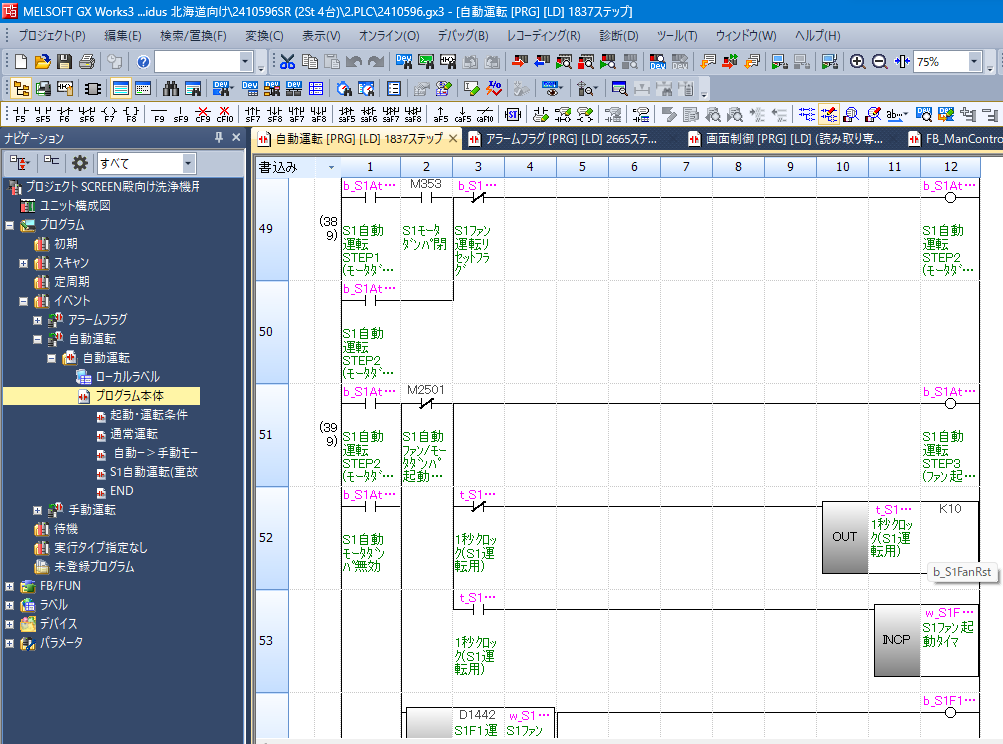Switch to アラームフラグ program tab
This screenshot has width=1003, height=744.
coord(571,139)
